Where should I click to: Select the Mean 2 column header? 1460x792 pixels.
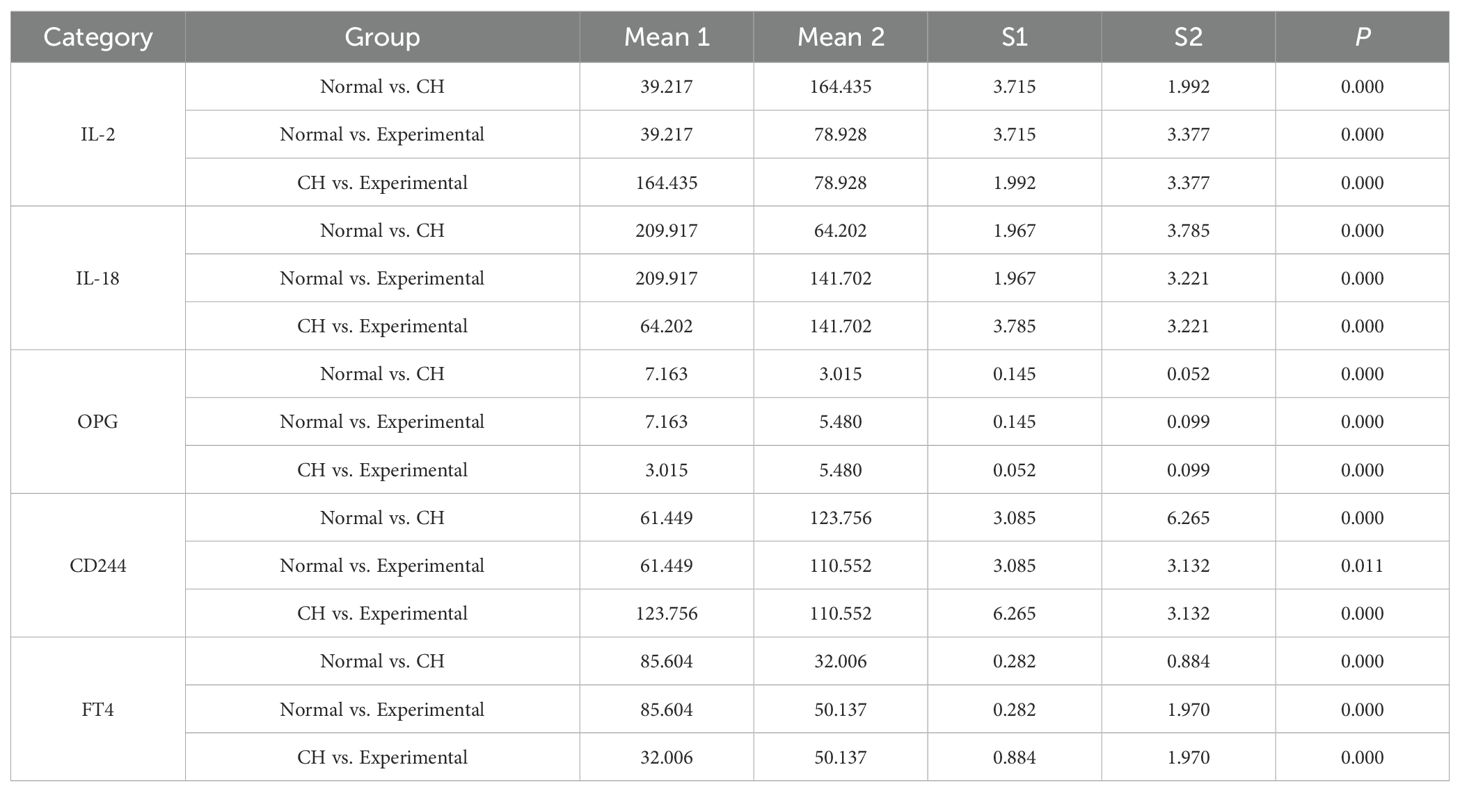(840, 38)
